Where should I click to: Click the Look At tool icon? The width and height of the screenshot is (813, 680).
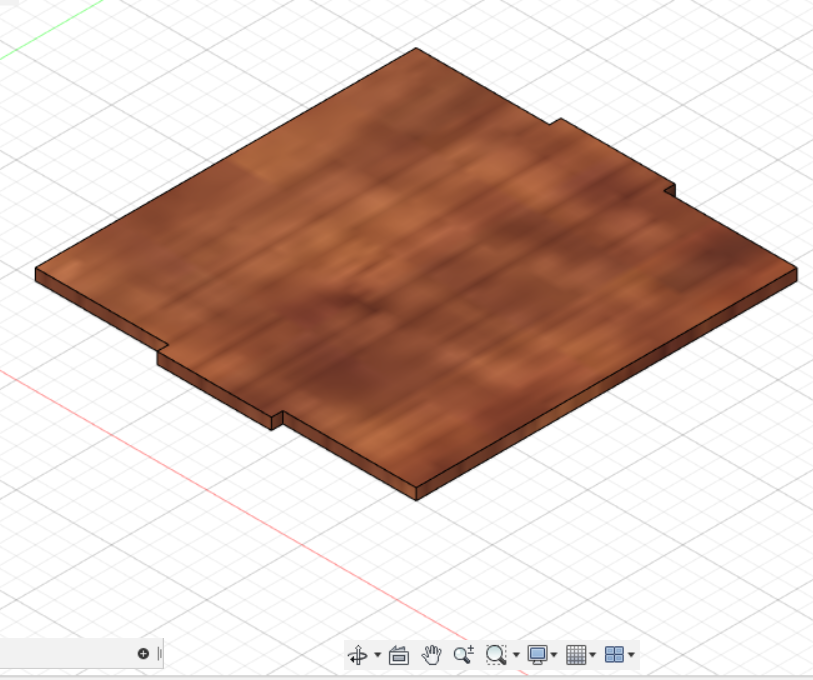(x=398, y=655)
